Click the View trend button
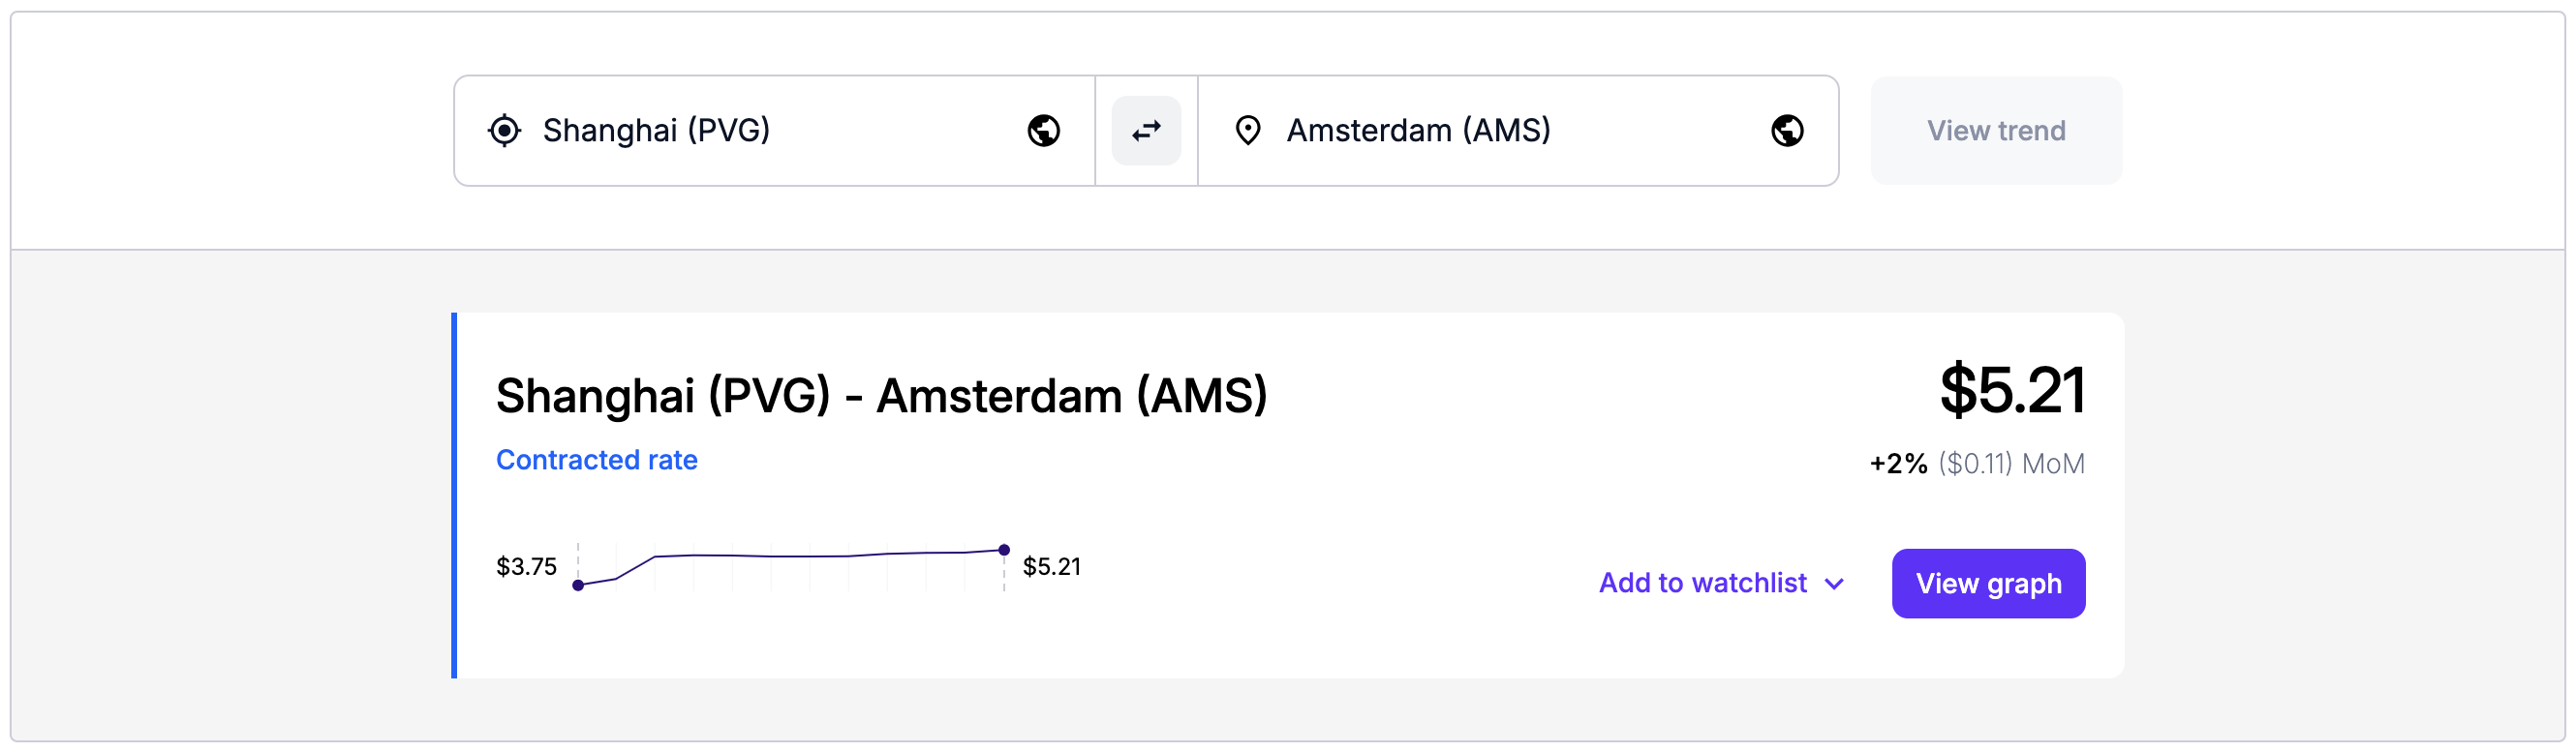The width and height of the screenshot is (2576, 752). click(x=1996, y=131)
